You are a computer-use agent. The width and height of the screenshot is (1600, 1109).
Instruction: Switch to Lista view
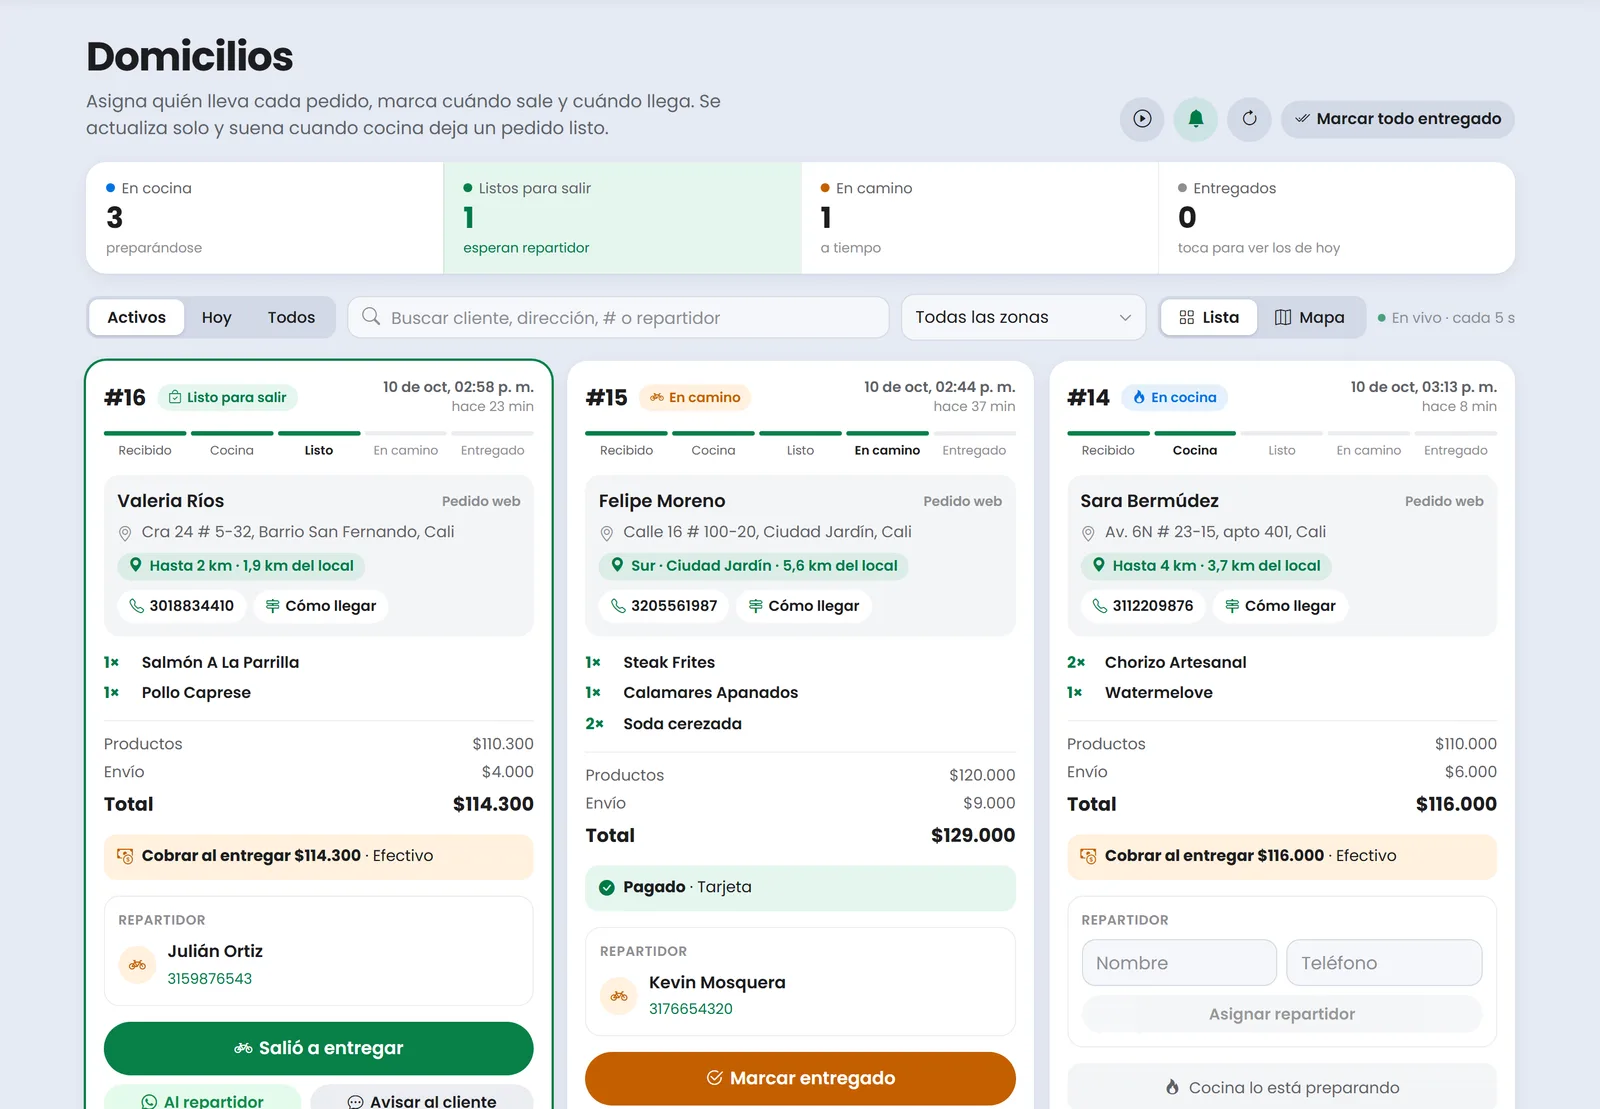(1209, 318)
